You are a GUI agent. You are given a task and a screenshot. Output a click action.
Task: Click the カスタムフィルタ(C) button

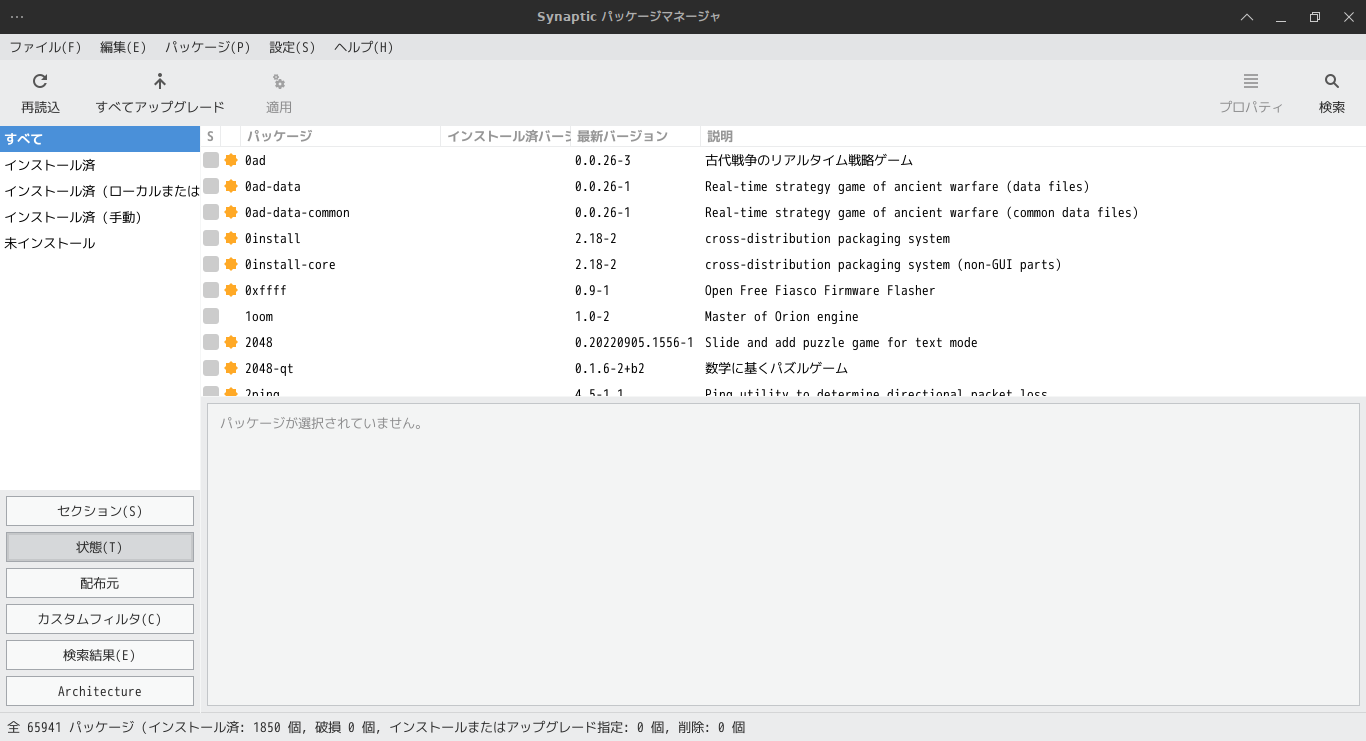pyautogui.click(x=100, y=619)
